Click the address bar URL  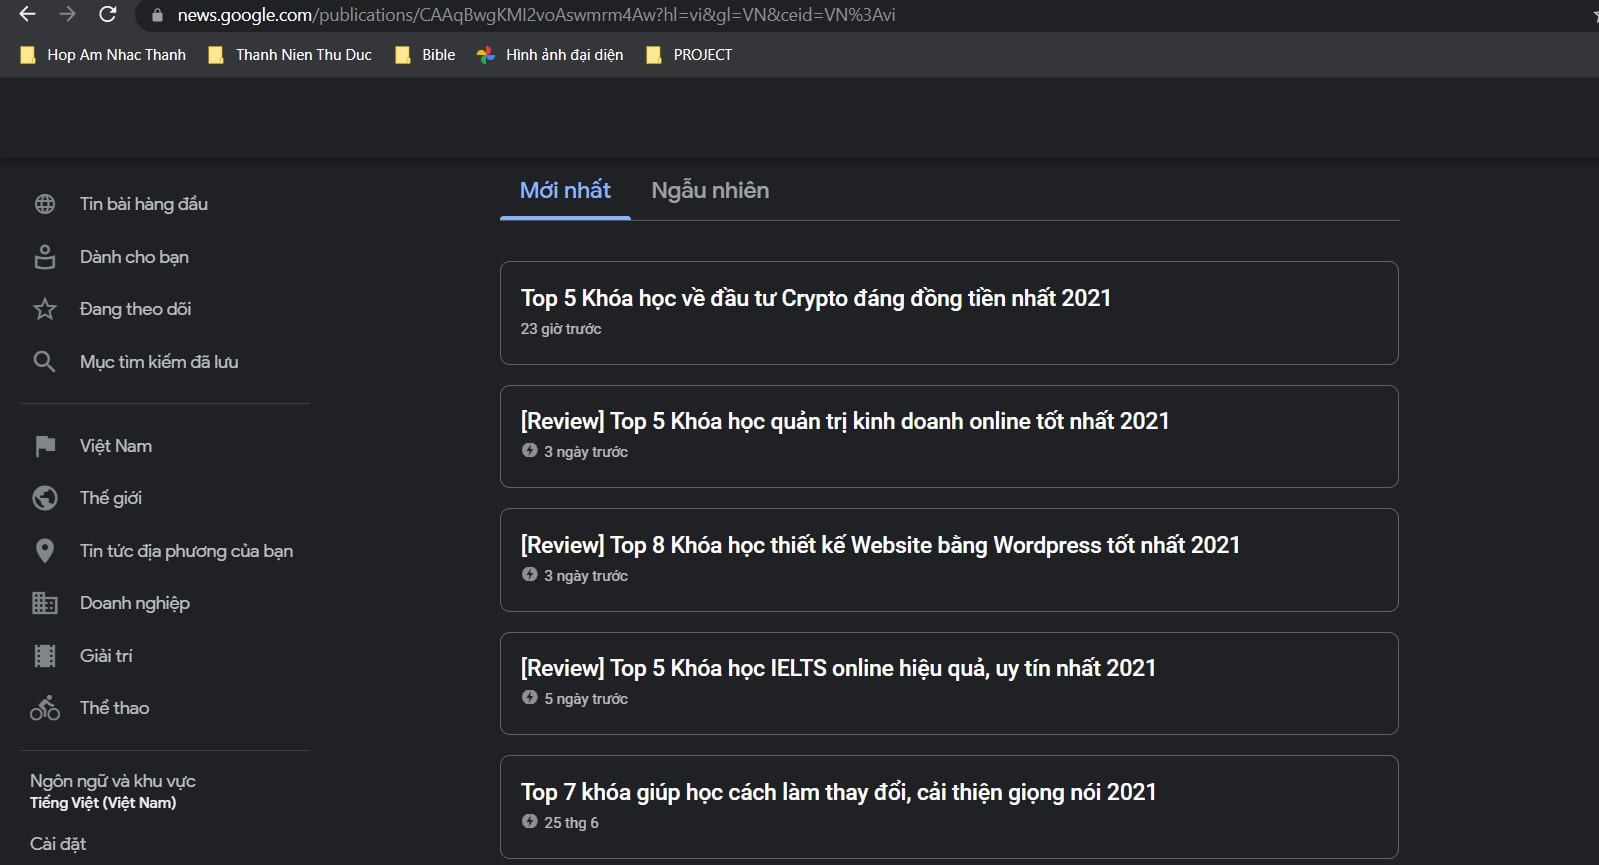(x=536, y=15)
